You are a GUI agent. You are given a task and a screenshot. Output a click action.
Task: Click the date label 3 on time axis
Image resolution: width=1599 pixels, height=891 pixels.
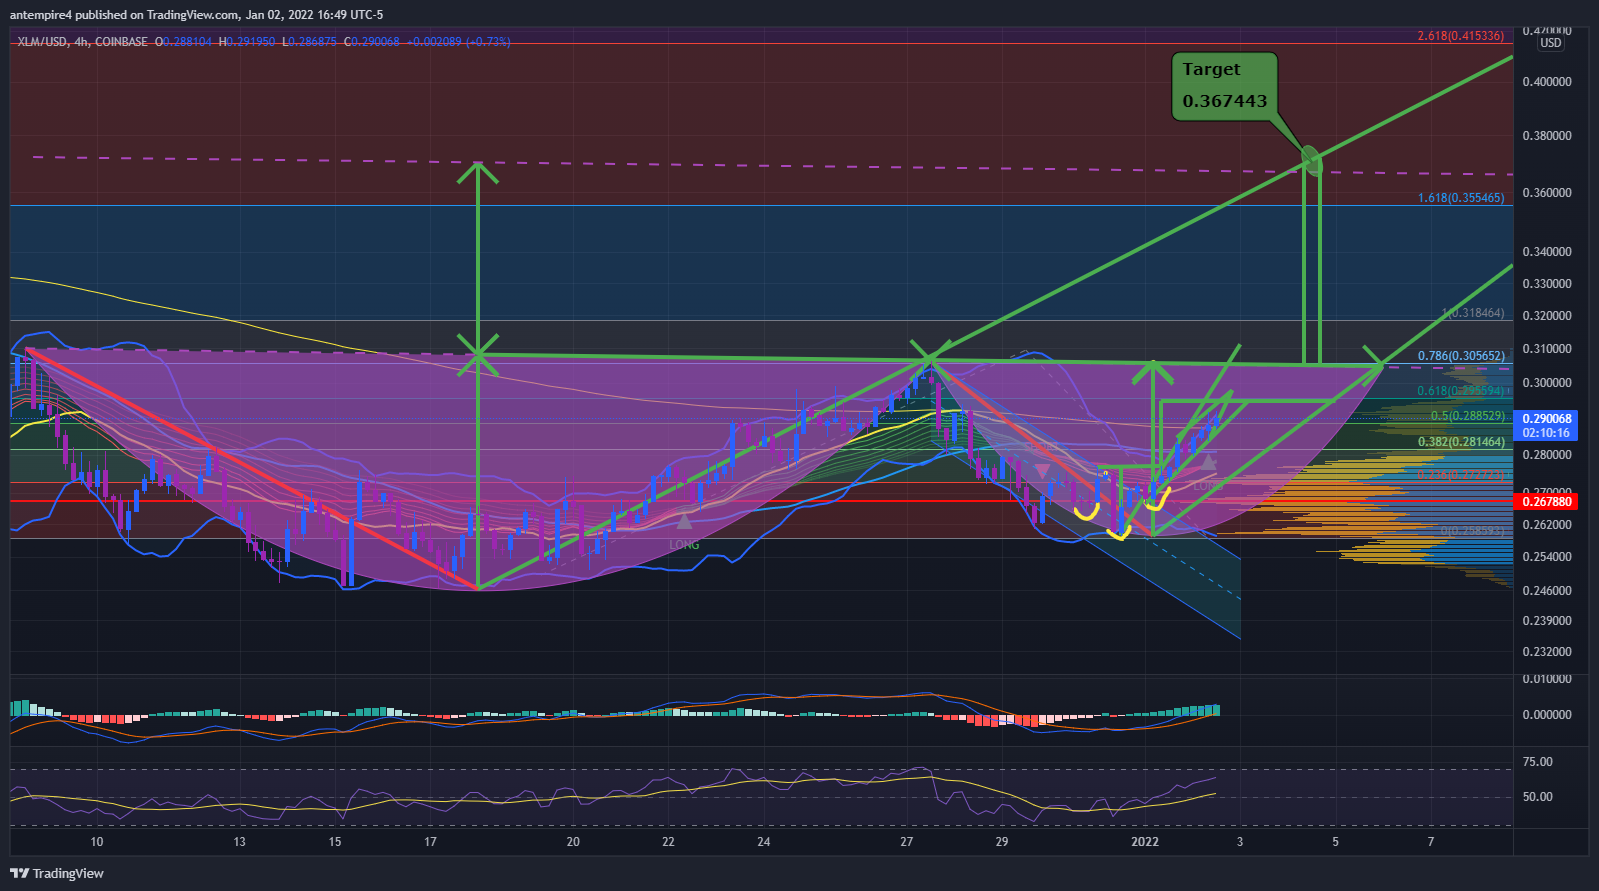(1240, 842)
